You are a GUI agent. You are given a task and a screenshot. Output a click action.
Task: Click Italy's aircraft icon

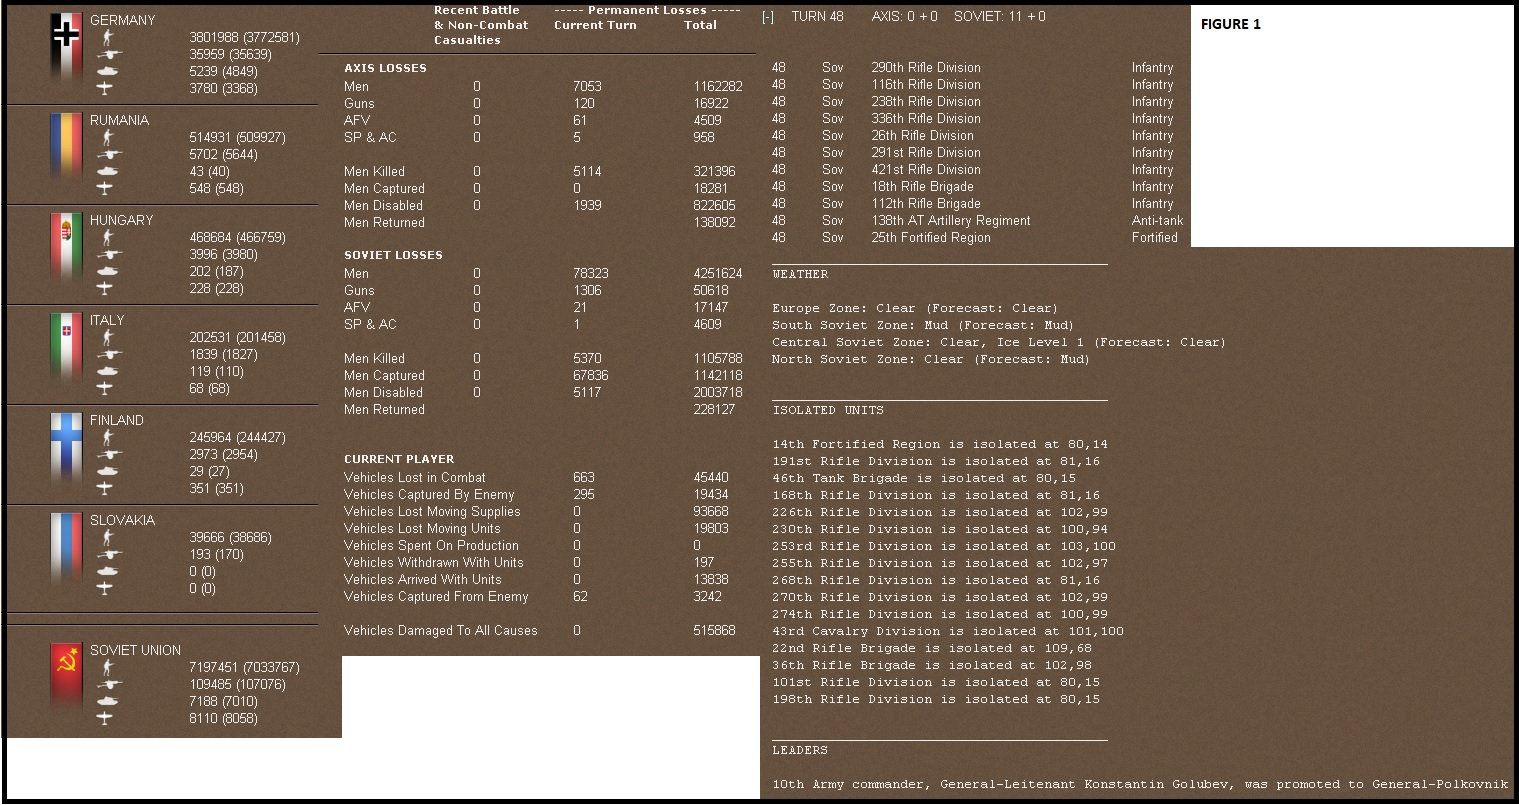tap(106, 388)
